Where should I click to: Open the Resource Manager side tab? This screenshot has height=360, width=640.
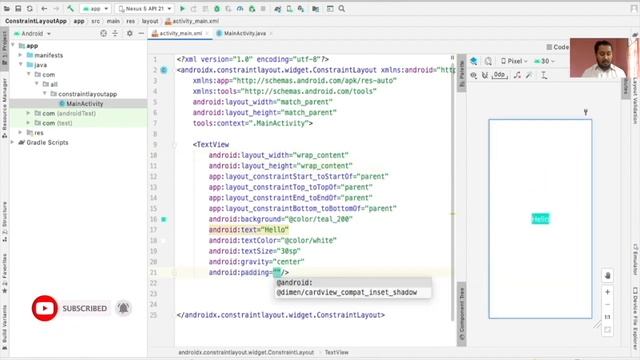click(4, 108)
